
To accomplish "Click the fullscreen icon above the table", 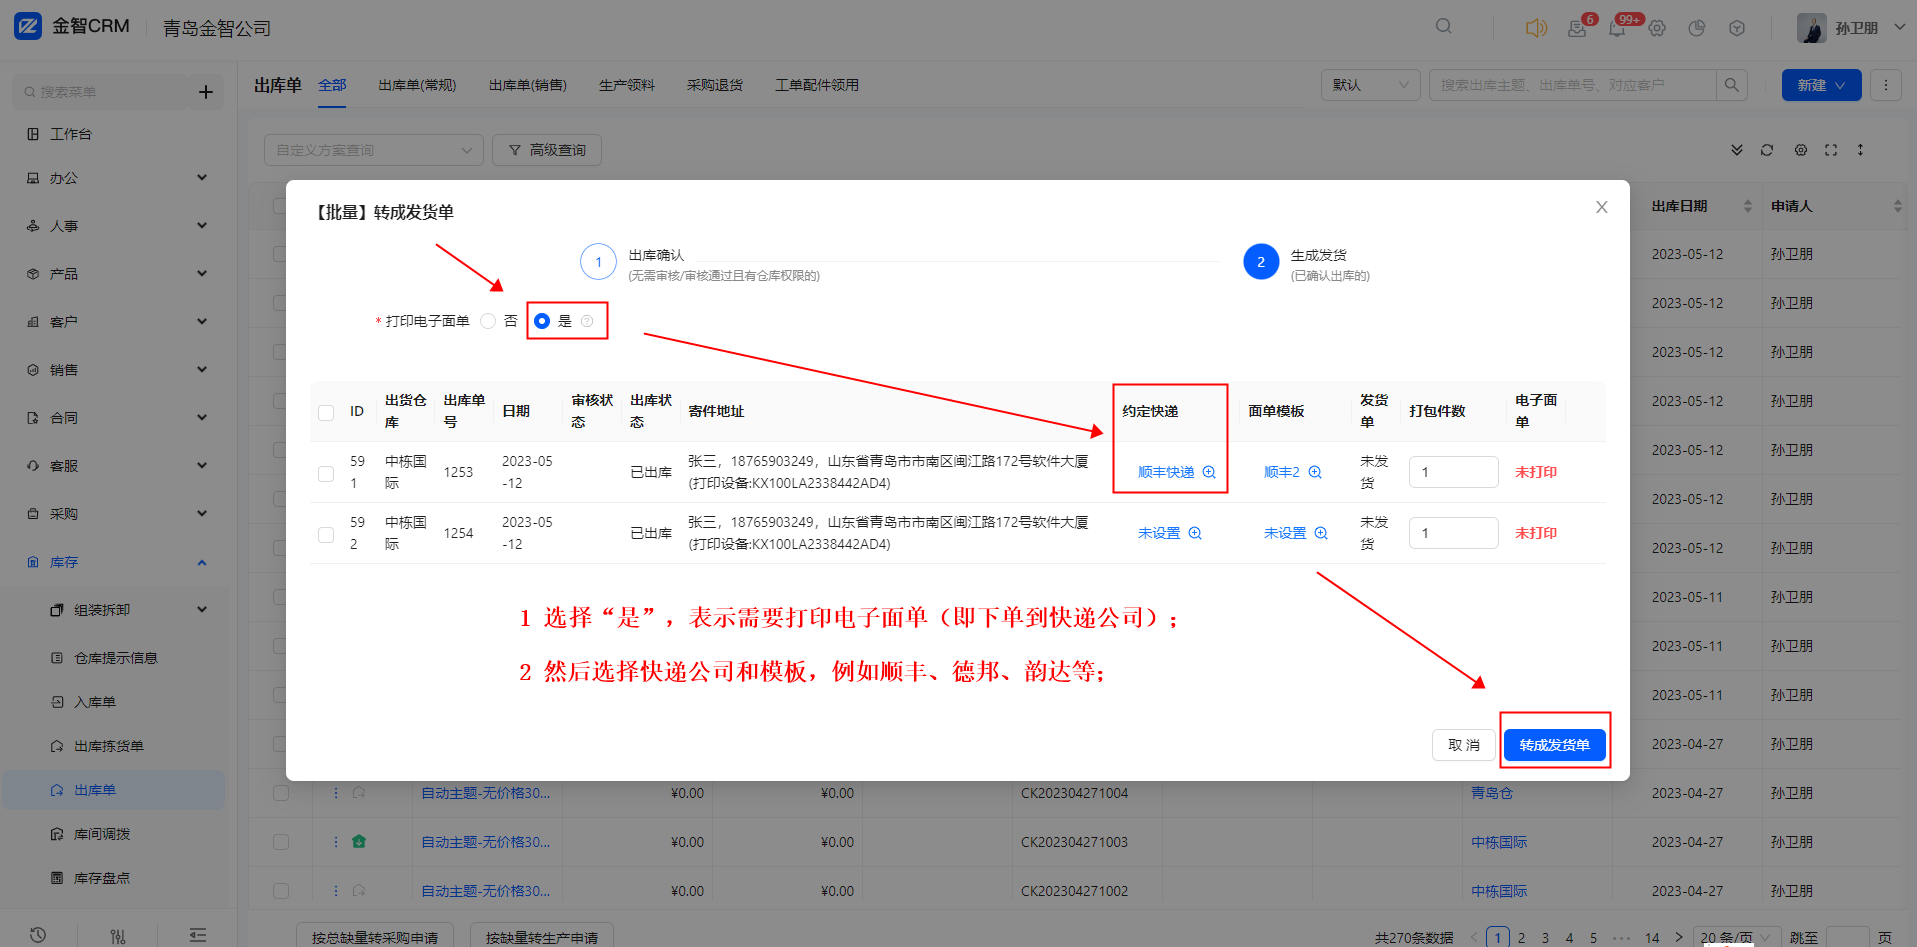I will click(1831, 150).
